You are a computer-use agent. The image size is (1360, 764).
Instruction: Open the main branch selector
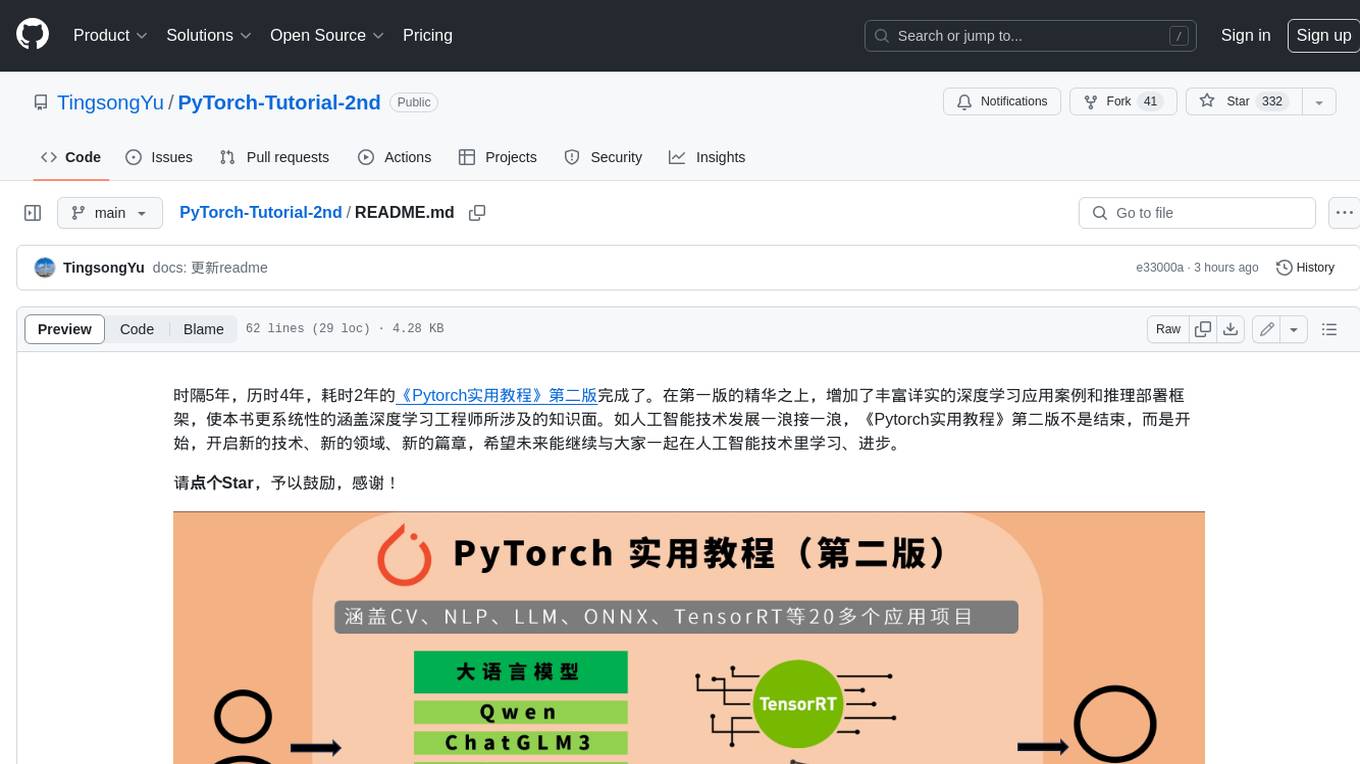(x=110, y=213)
